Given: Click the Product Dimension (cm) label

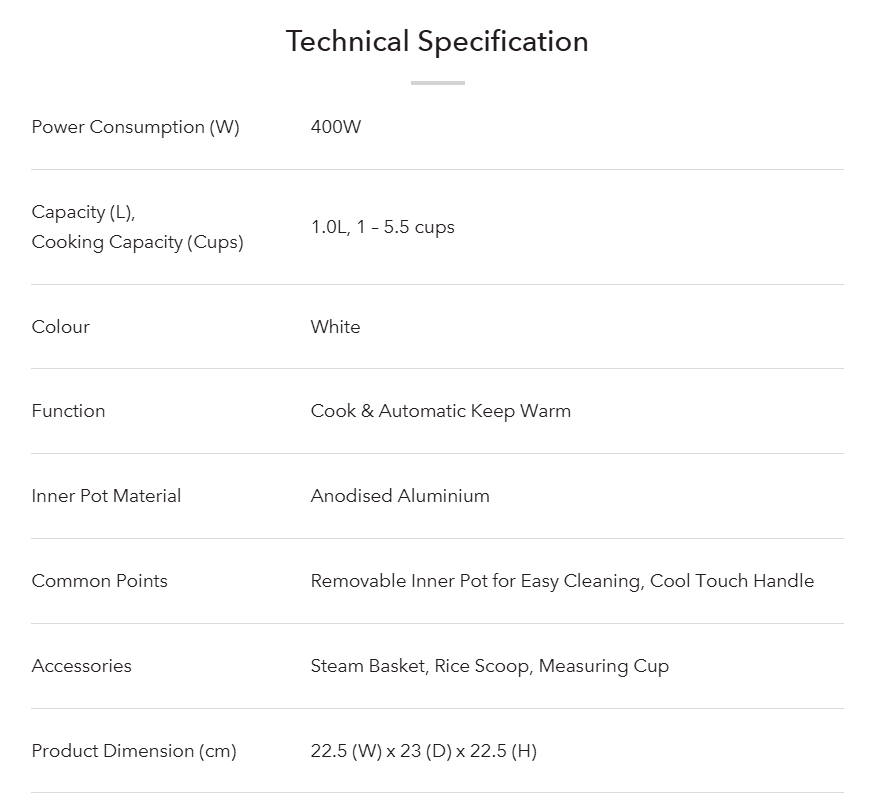Looking at the screenshot, I should coord(134,751).
